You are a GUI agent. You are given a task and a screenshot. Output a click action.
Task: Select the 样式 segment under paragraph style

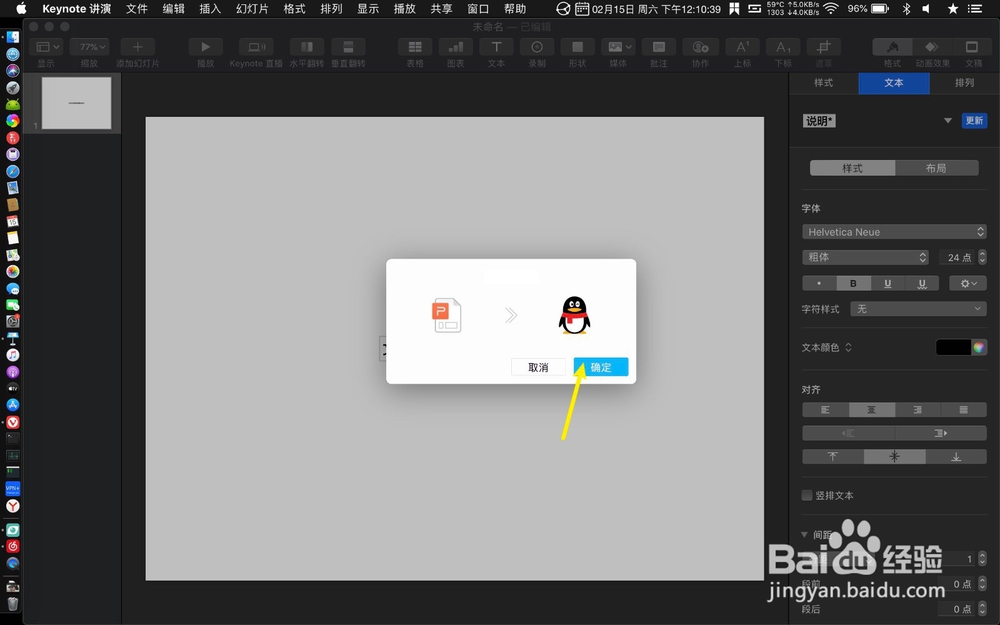tap(852, 168)
